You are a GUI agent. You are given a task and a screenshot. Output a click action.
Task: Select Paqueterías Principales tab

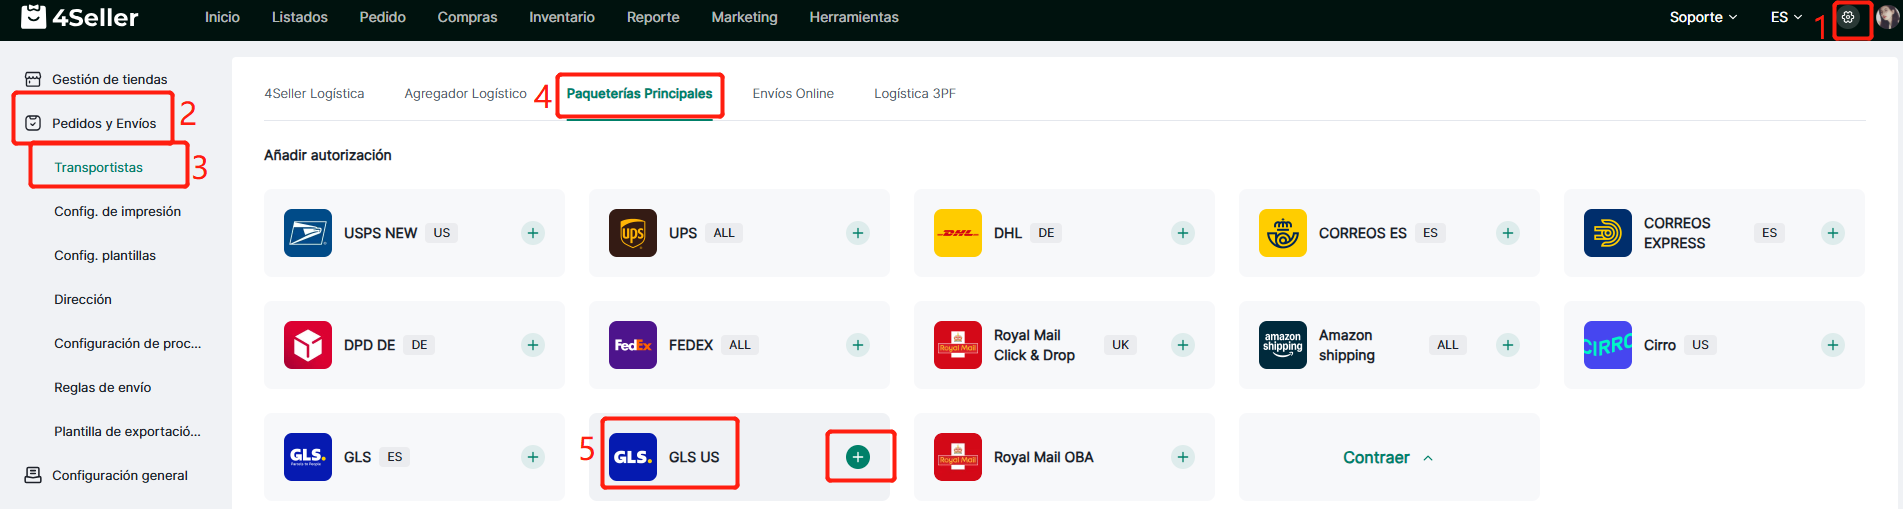tap(640, 93)
